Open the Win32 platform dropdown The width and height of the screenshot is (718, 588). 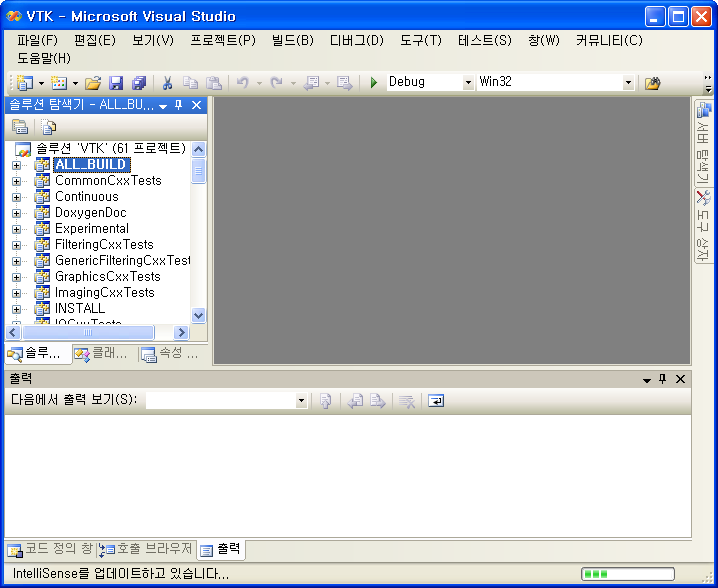coord(628,83)
